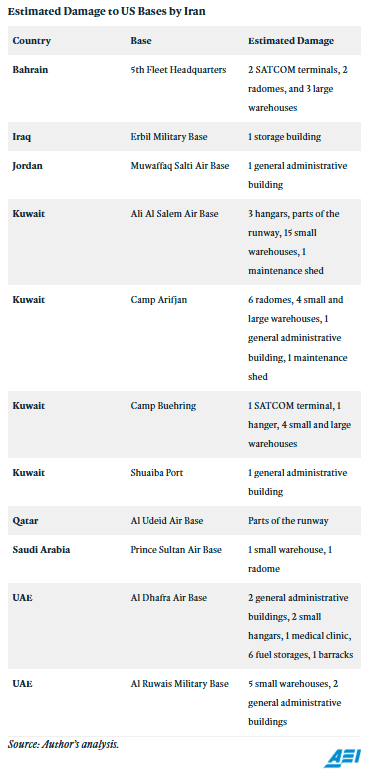Click the table title Estimated Damage to US Bases
The image size is (388, 778).
[107, 12]
